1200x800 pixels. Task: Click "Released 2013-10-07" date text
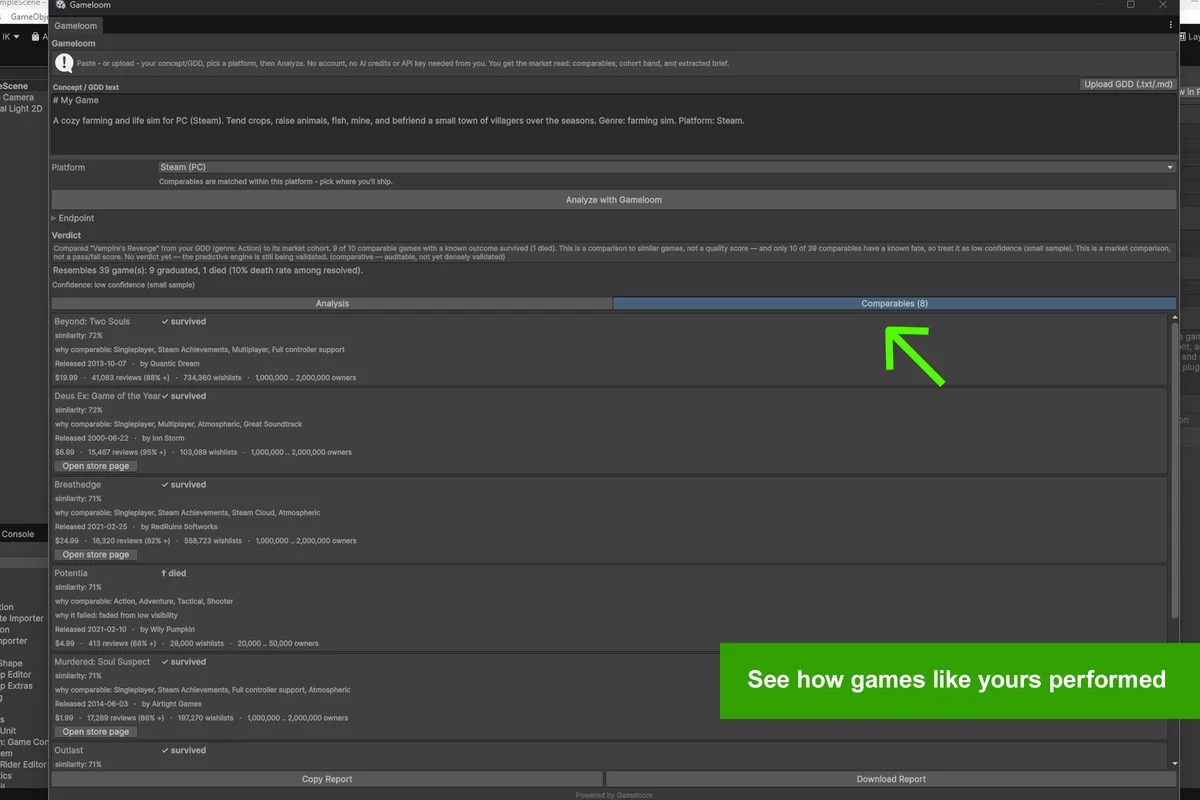tap(91, 364)
